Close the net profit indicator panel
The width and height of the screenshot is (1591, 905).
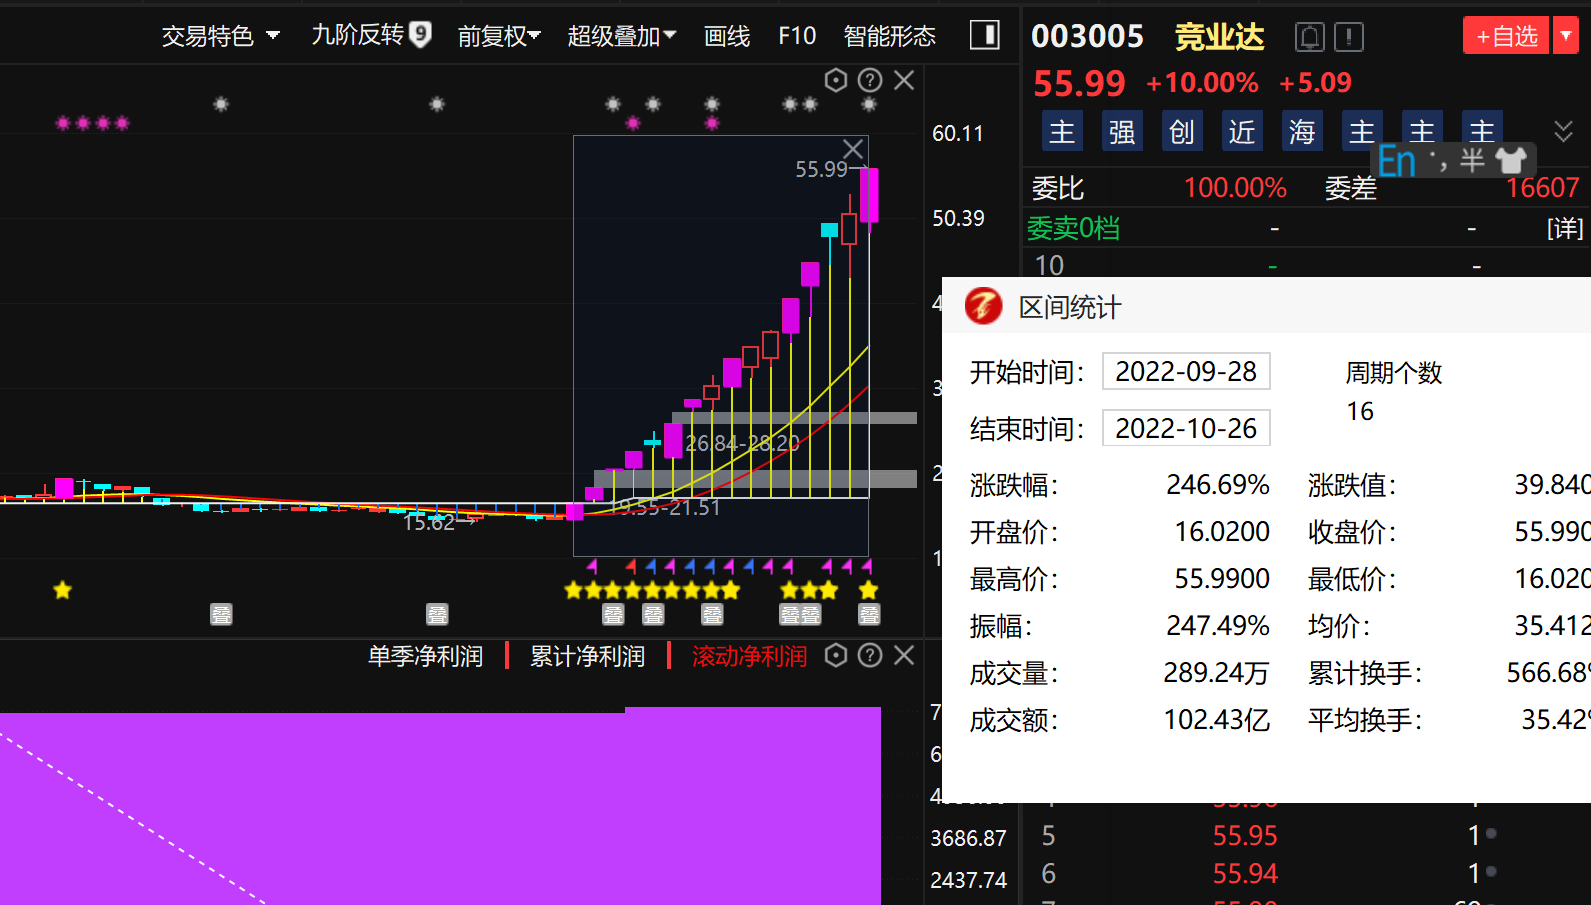click(x=904, y=655)
